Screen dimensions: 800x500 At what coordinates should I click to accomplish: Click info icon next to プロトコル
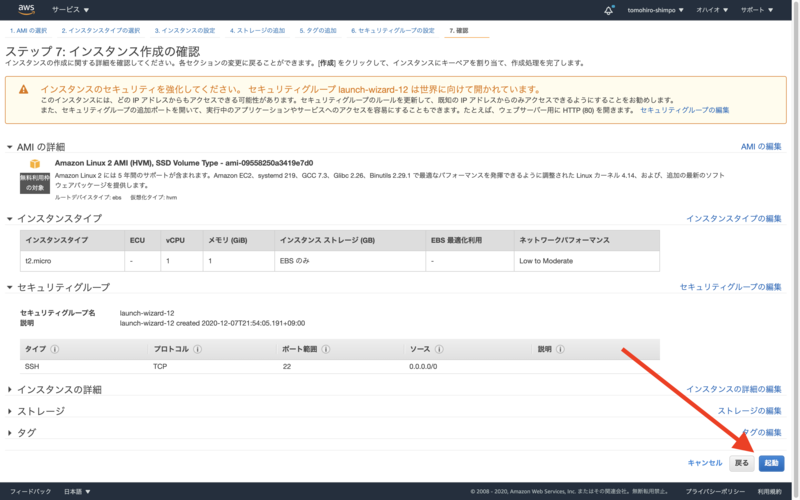click(197, 349)
